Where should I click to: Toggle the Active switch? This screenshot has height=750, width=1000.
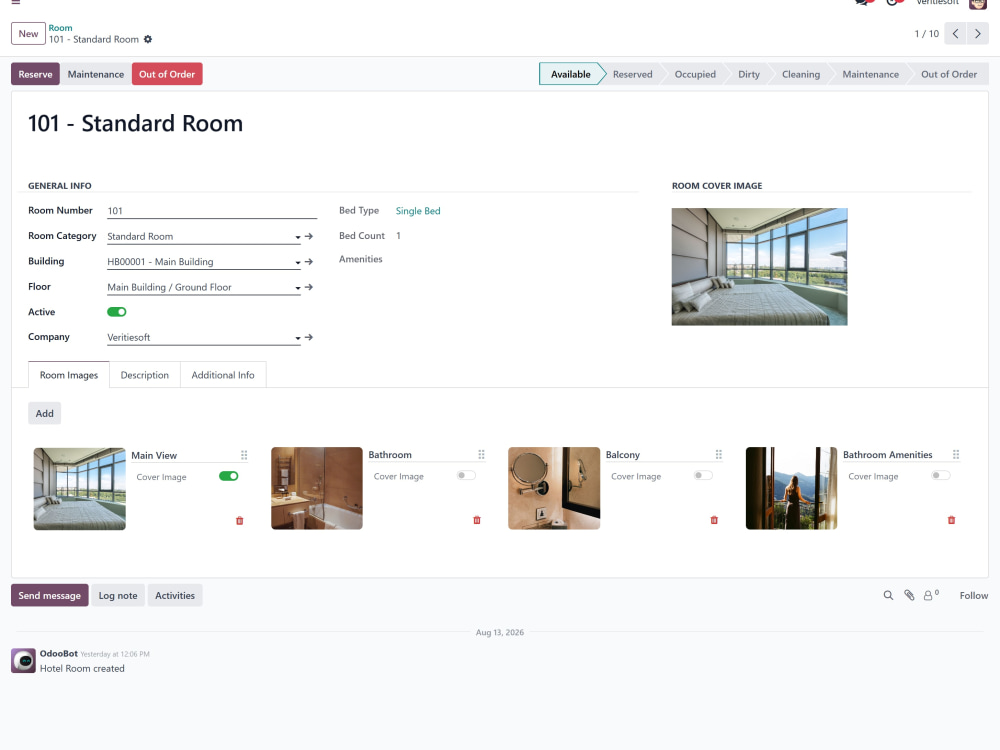[117, 312]
